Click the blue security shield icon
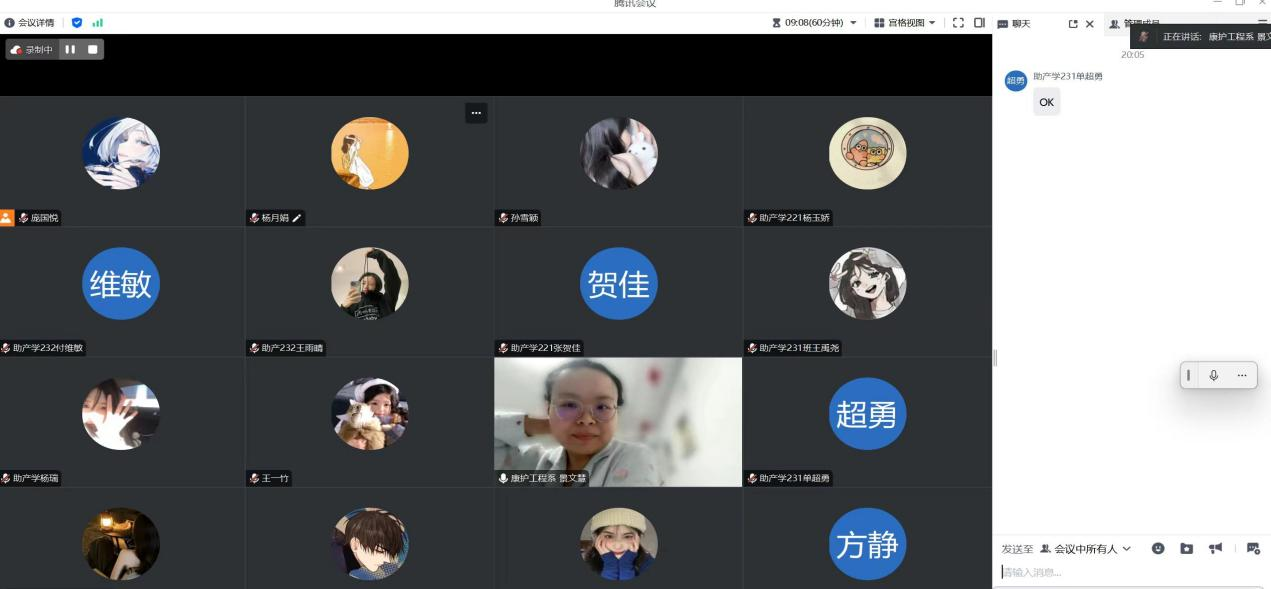This screenshot has height=589, width=1271. 77,22
